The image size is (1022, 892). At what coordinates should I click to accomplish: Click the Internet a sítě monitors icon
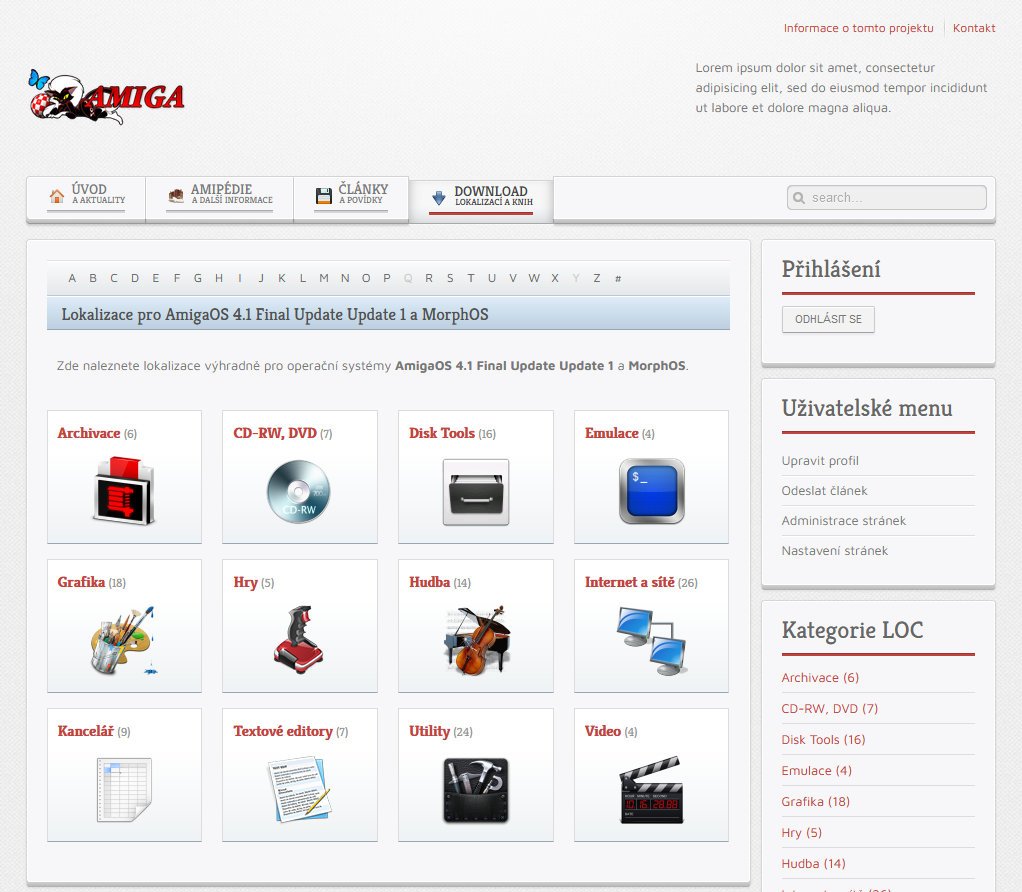[x=651, y=639]
